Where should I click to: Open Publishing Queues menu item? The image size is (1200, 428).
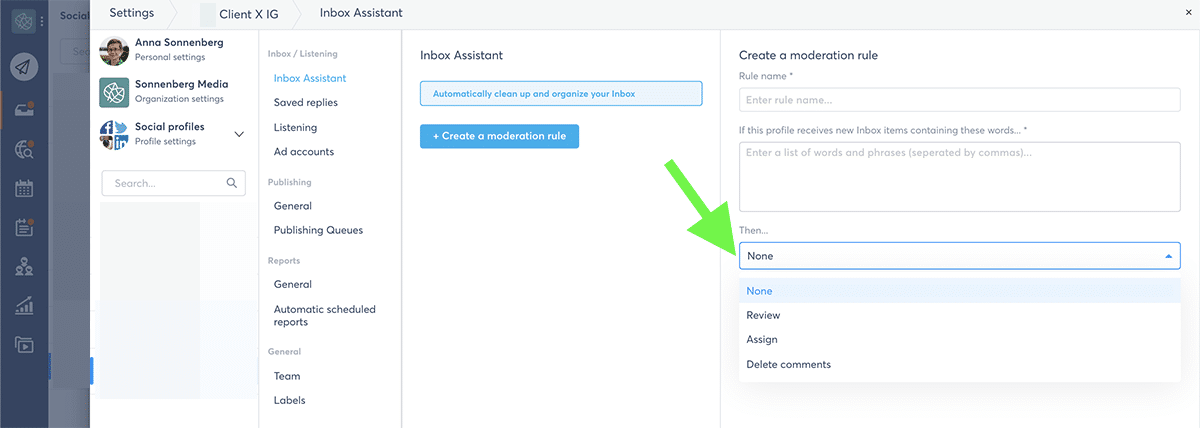click(x=318, y=230)
